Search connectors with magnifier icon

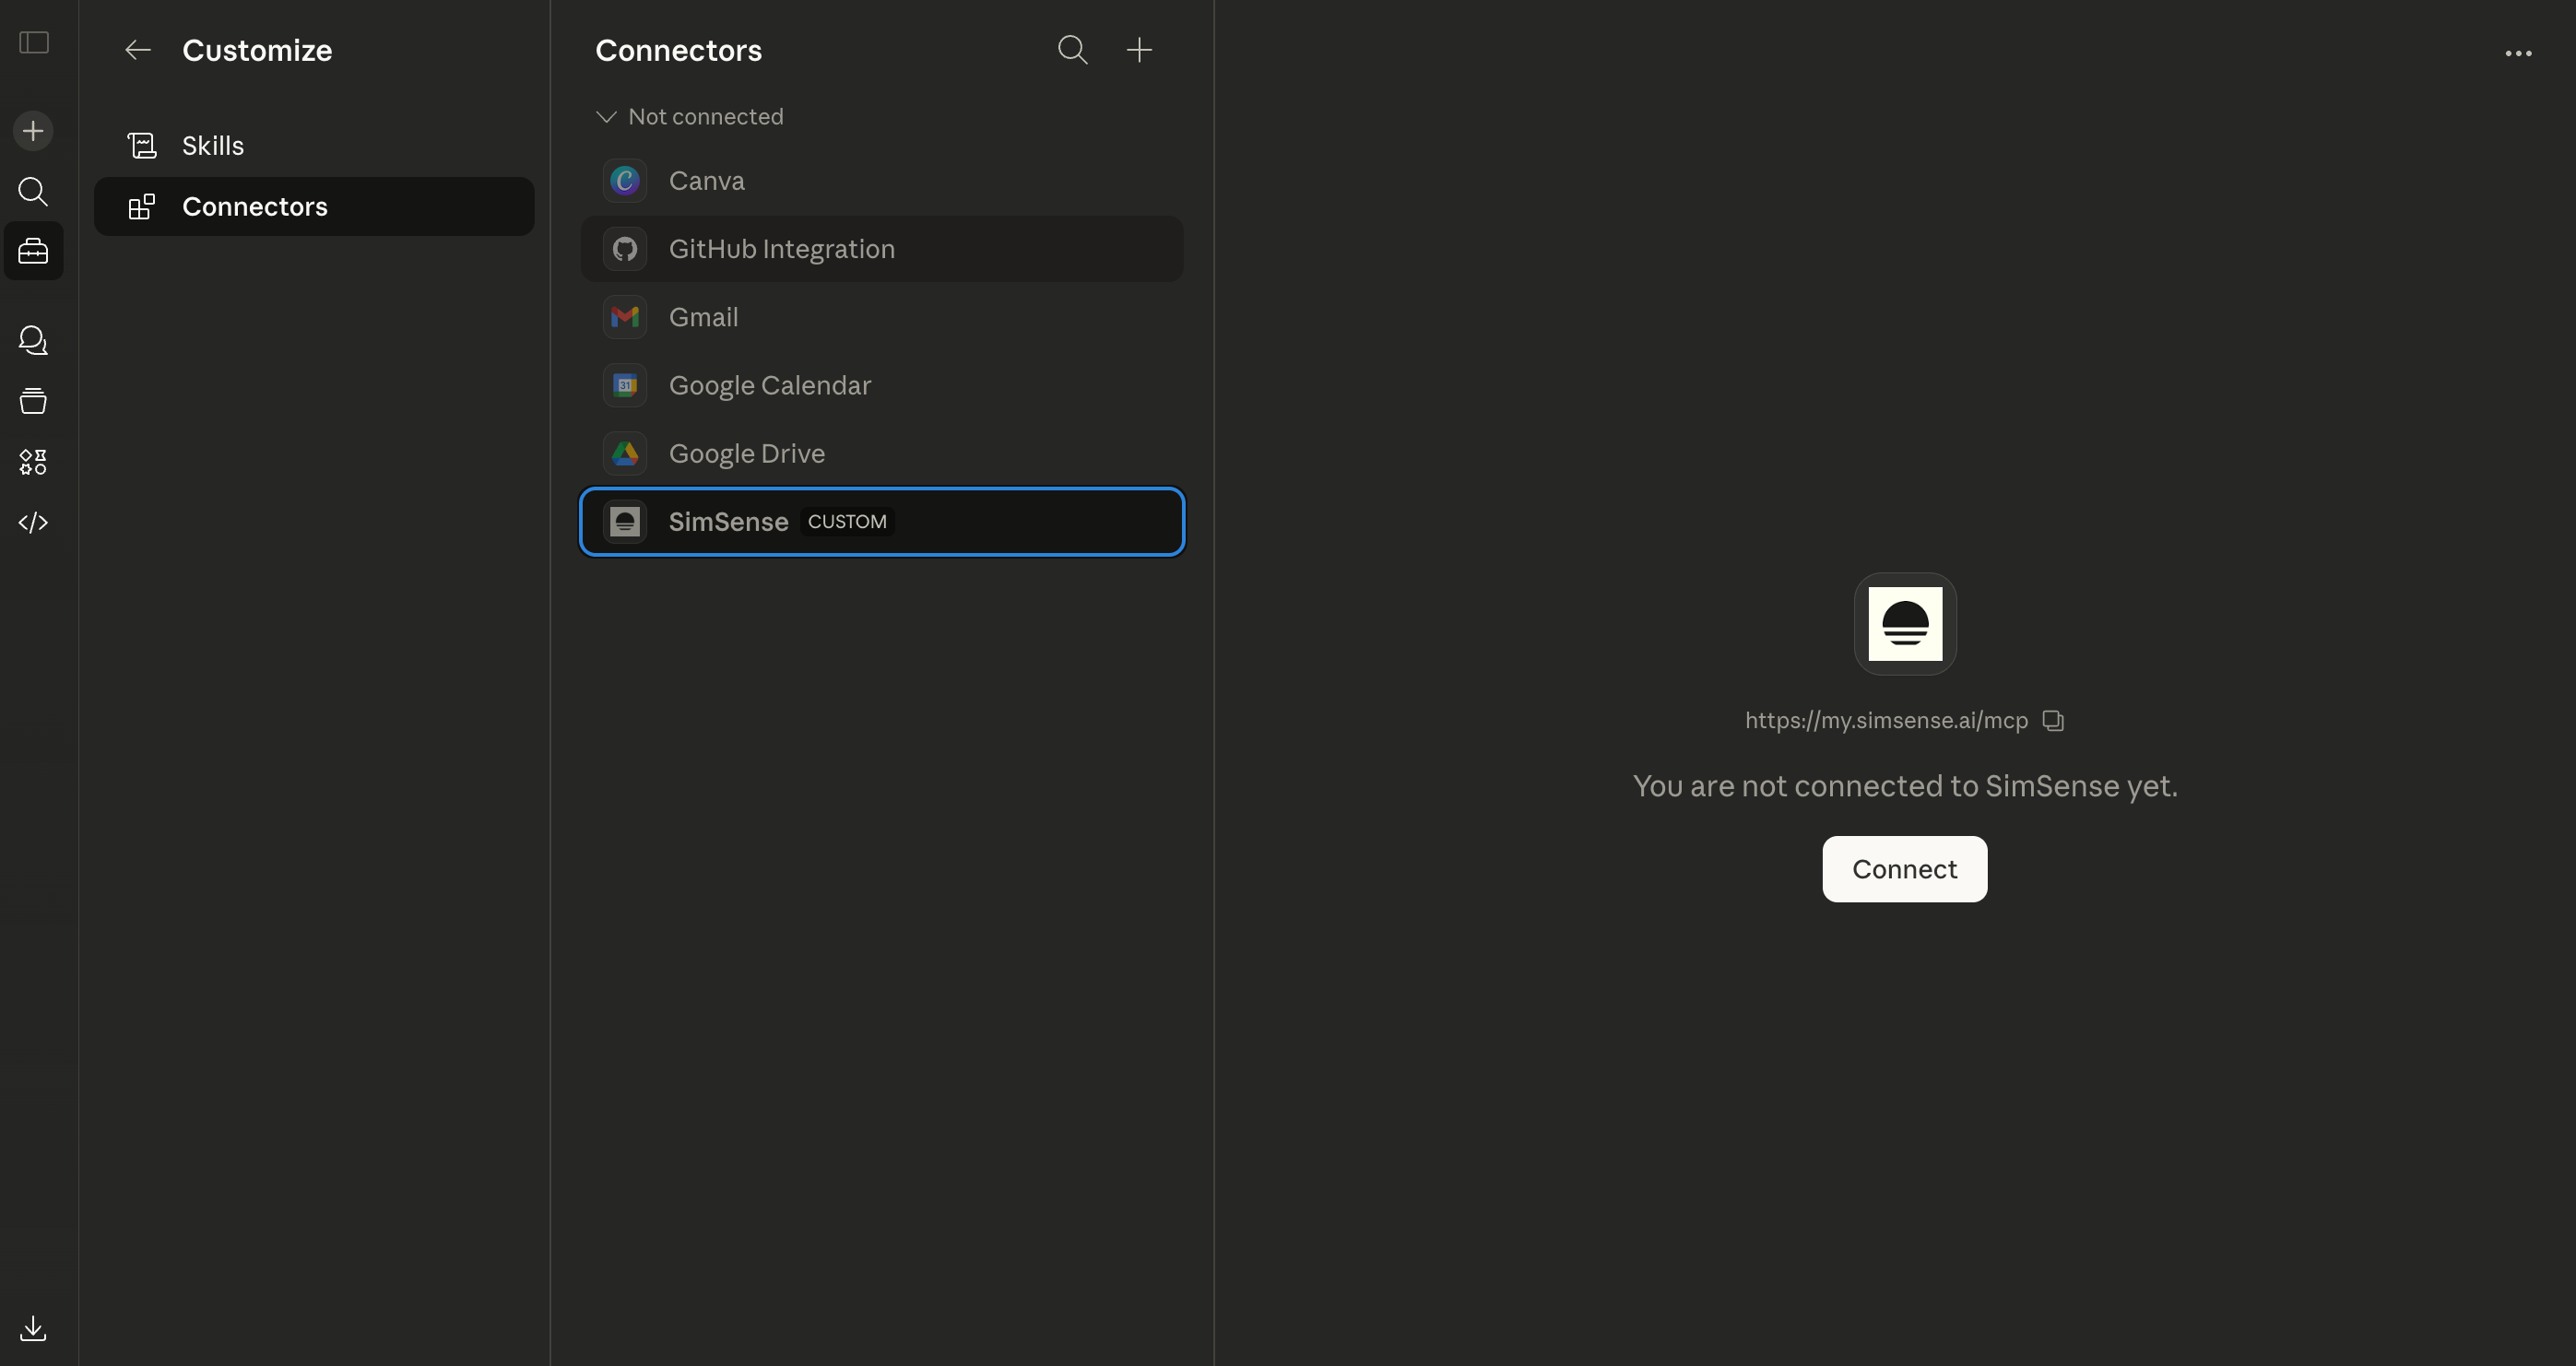[x=1073, y=50]
